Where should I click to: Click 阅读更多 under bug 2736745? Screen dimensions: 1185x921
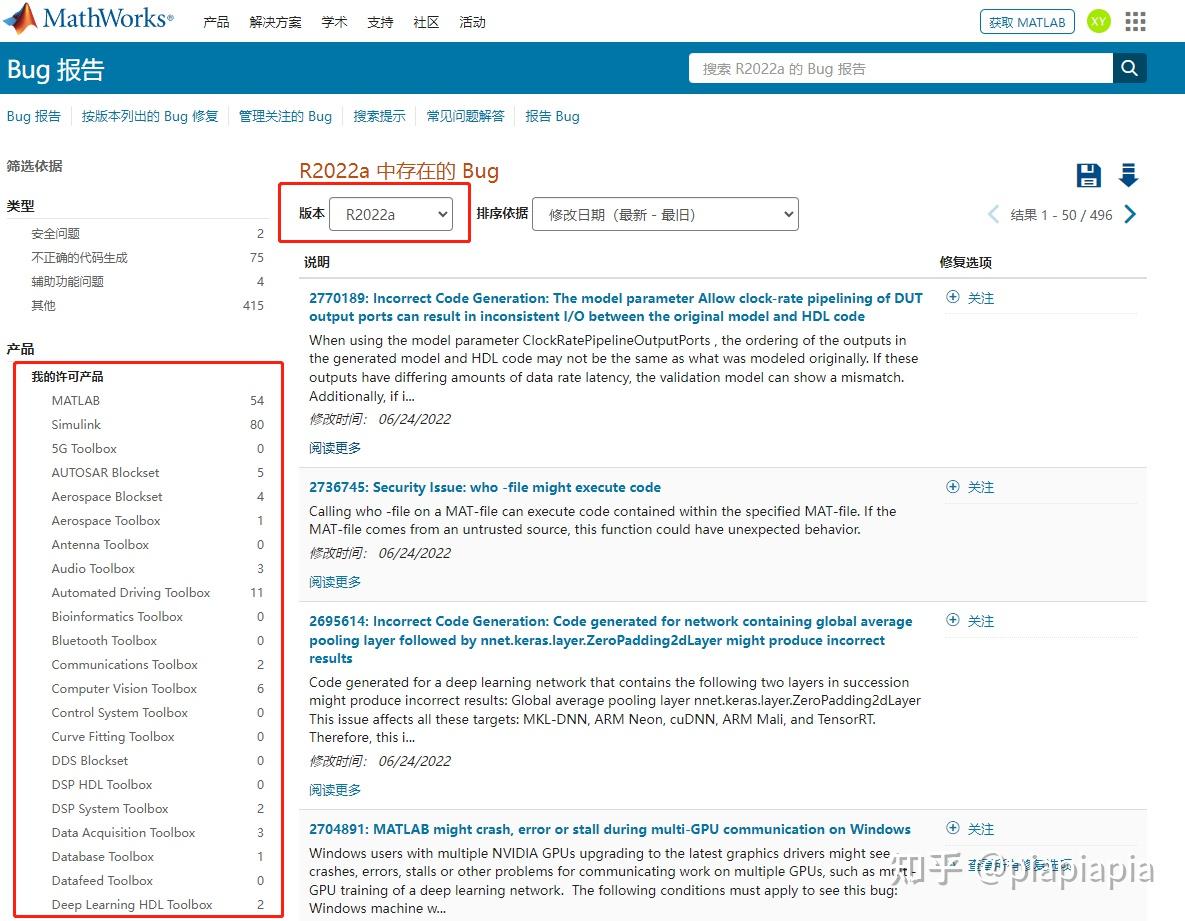[335, 582]
